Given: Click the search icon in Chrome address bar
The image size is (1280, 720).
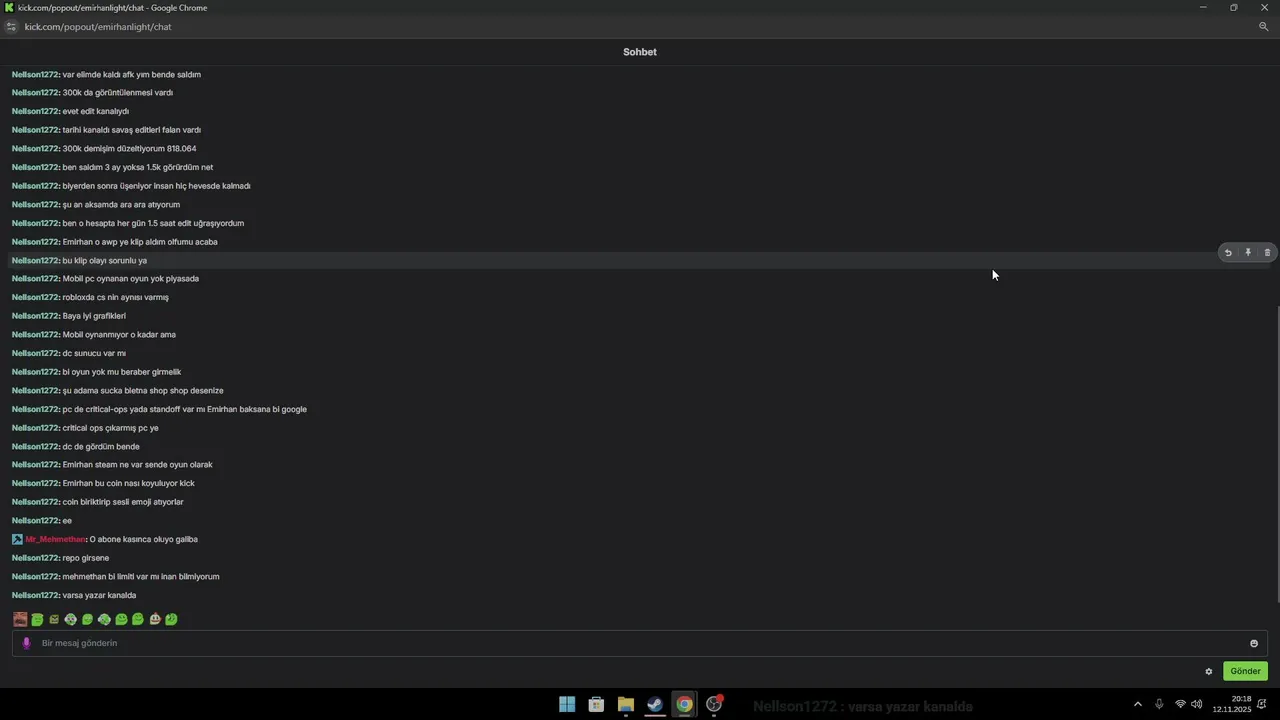Looking at the screenshot, I should pyautogui.click(x=1264, y=27).
